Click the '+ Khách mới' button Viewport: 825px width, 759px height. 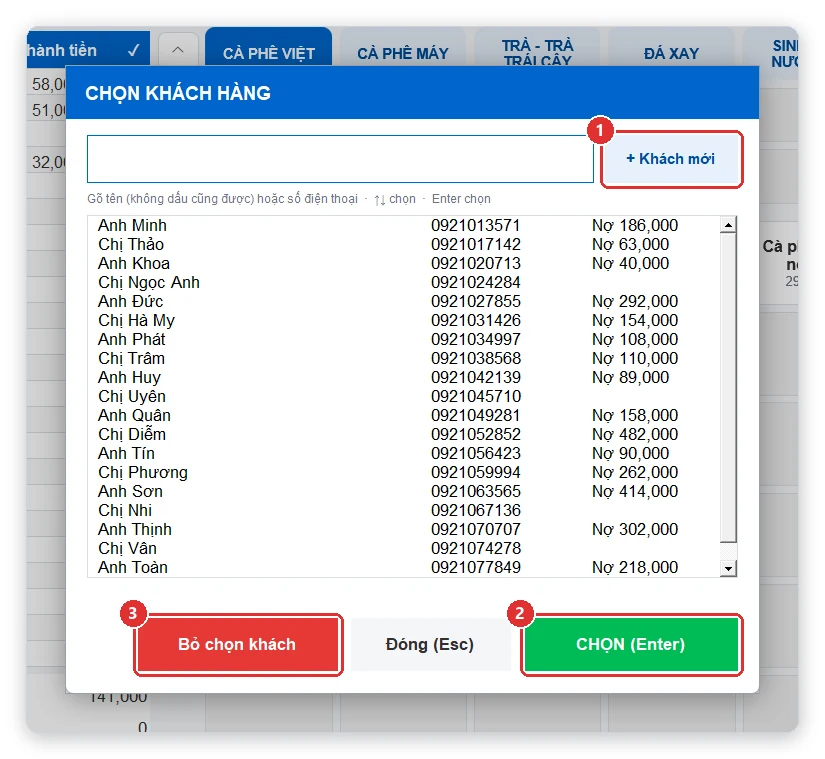[x=671, y=159]
